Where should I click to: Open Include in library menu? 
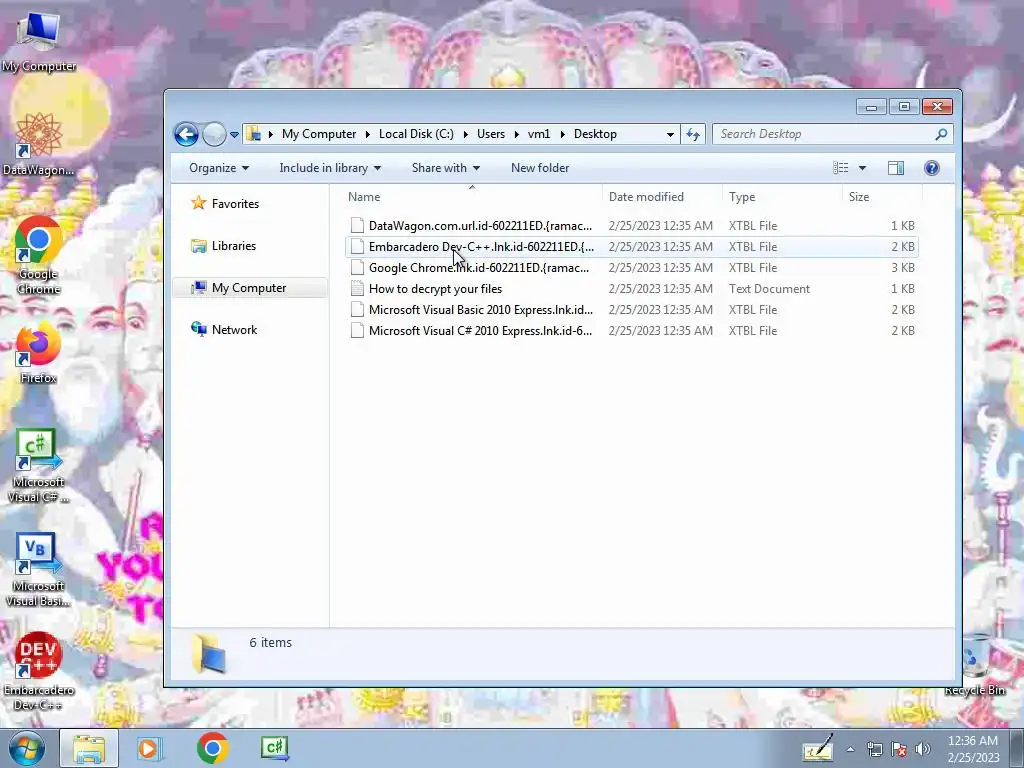click(330, 168)
